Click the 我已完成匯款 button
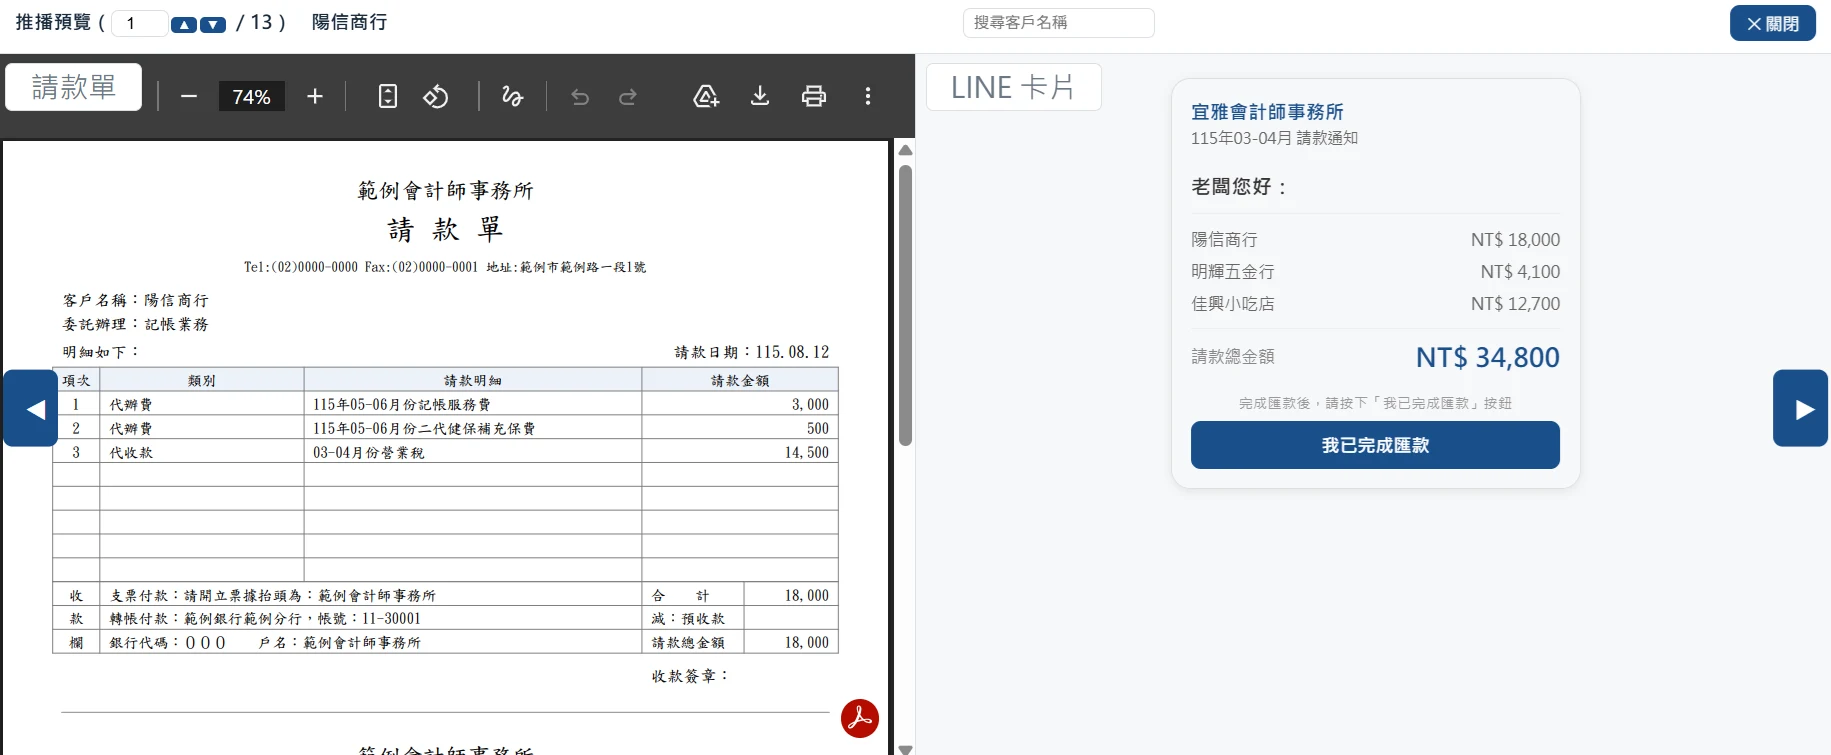The image size is (1831, 755). tap(1375, 445)
